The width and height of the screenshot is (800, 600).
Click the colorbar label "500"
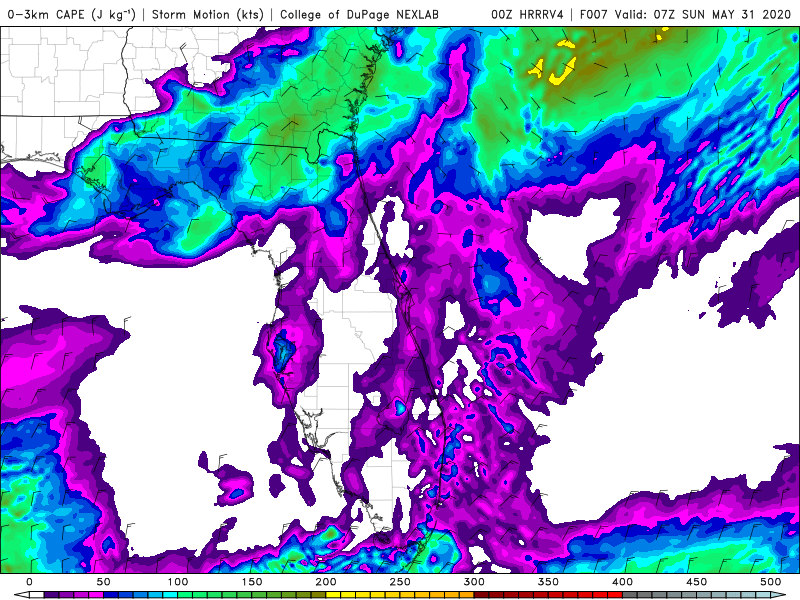(771, 582)
